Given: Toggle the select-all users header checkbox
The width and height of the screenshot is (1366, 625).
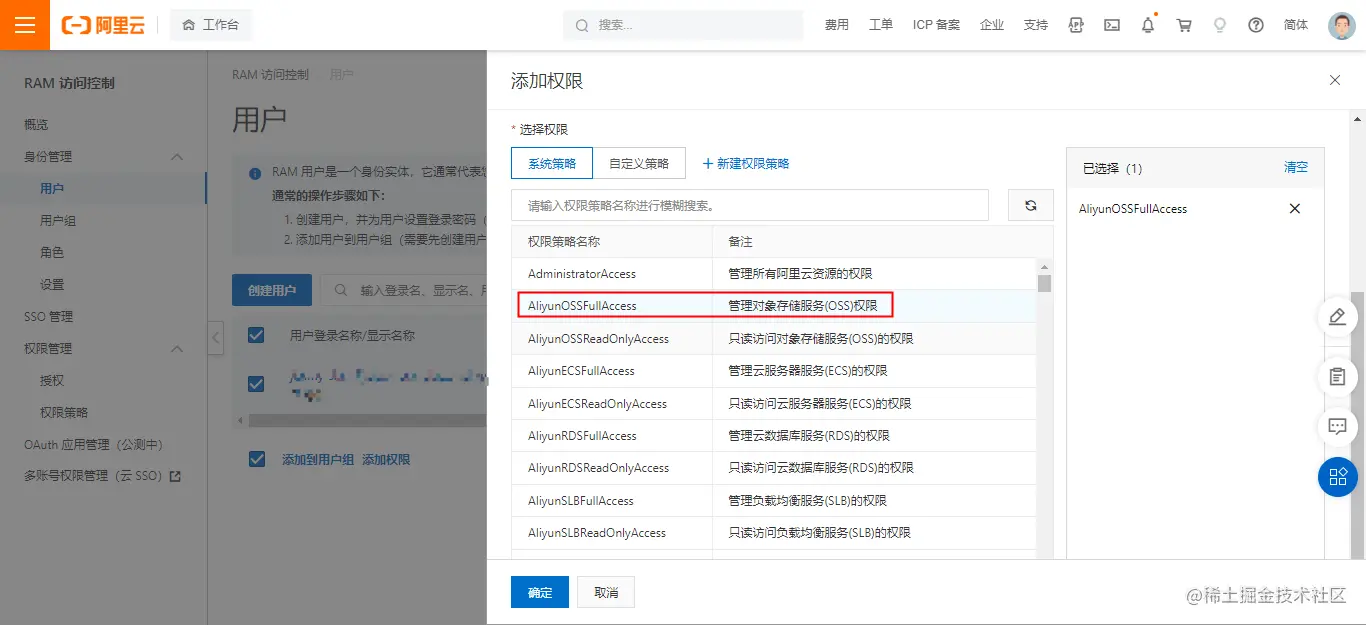Looking at the screenshot, I should coord(256,335).
